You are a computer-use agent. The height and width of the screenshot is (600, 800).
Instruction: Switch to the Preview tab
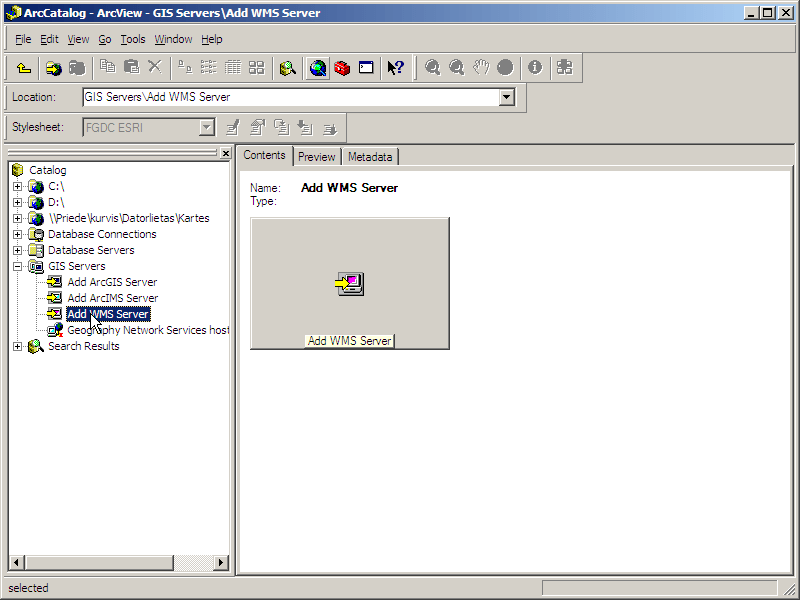pyautogui.click(x=316, y=157)
